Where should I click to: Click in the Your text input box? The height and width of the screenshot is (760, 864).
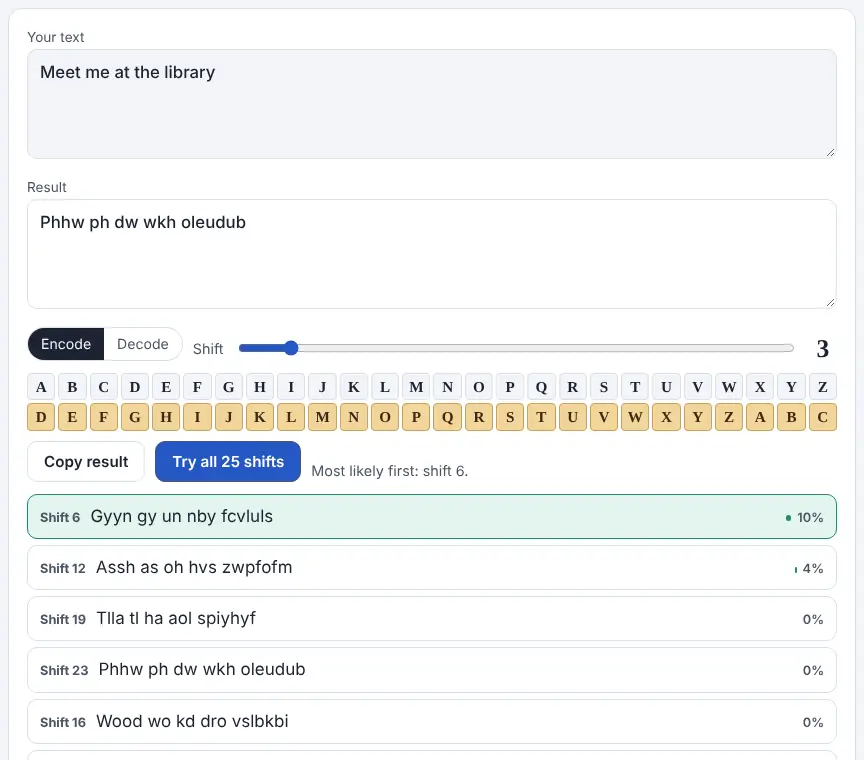432,104
